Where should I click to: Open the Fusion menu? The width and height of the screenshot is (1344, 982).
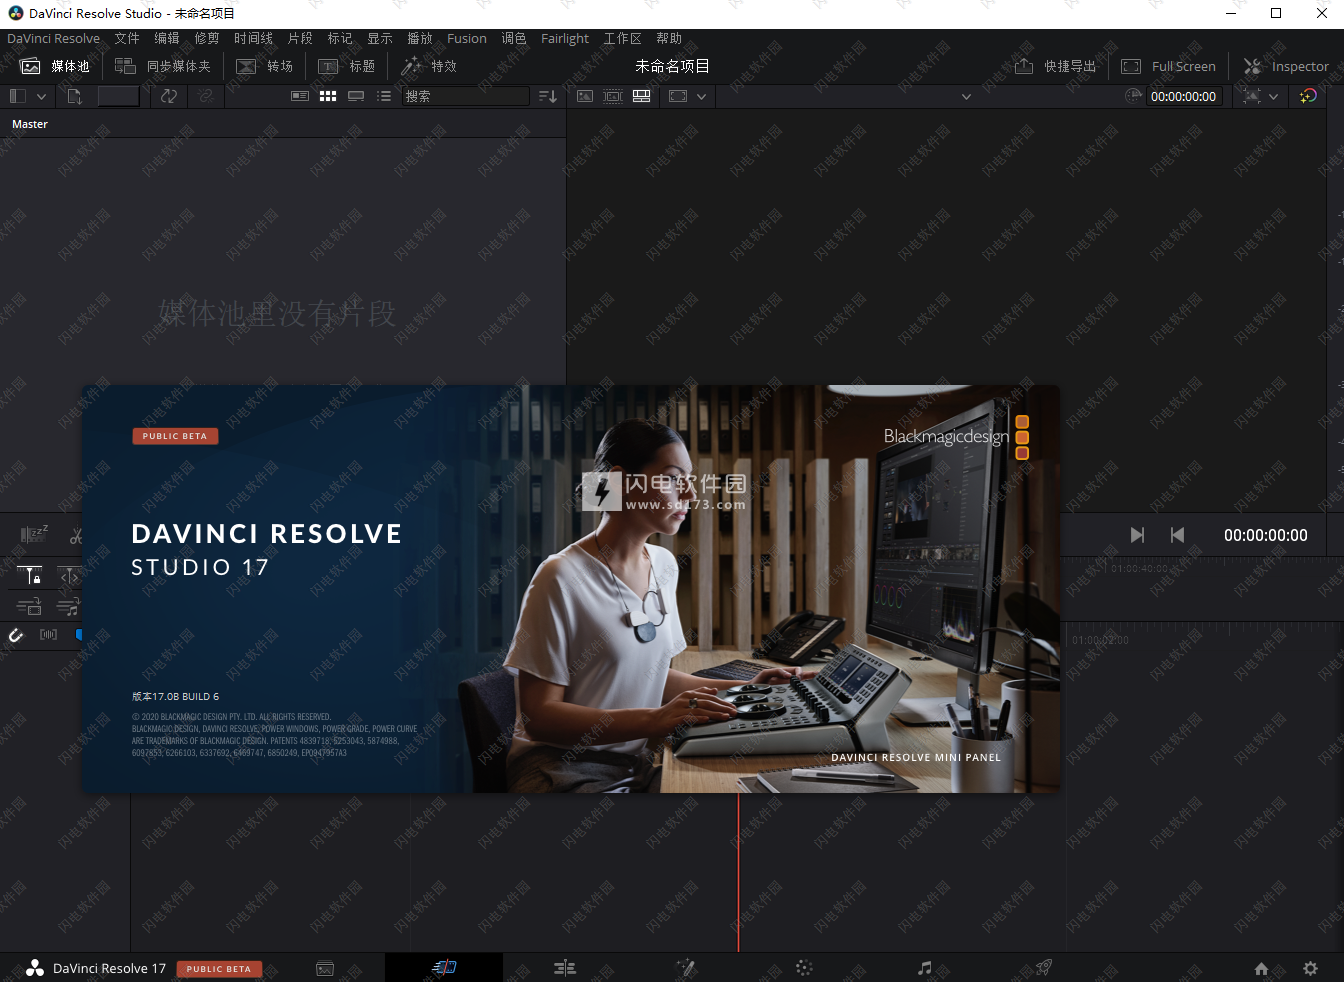tap(467, 39)
